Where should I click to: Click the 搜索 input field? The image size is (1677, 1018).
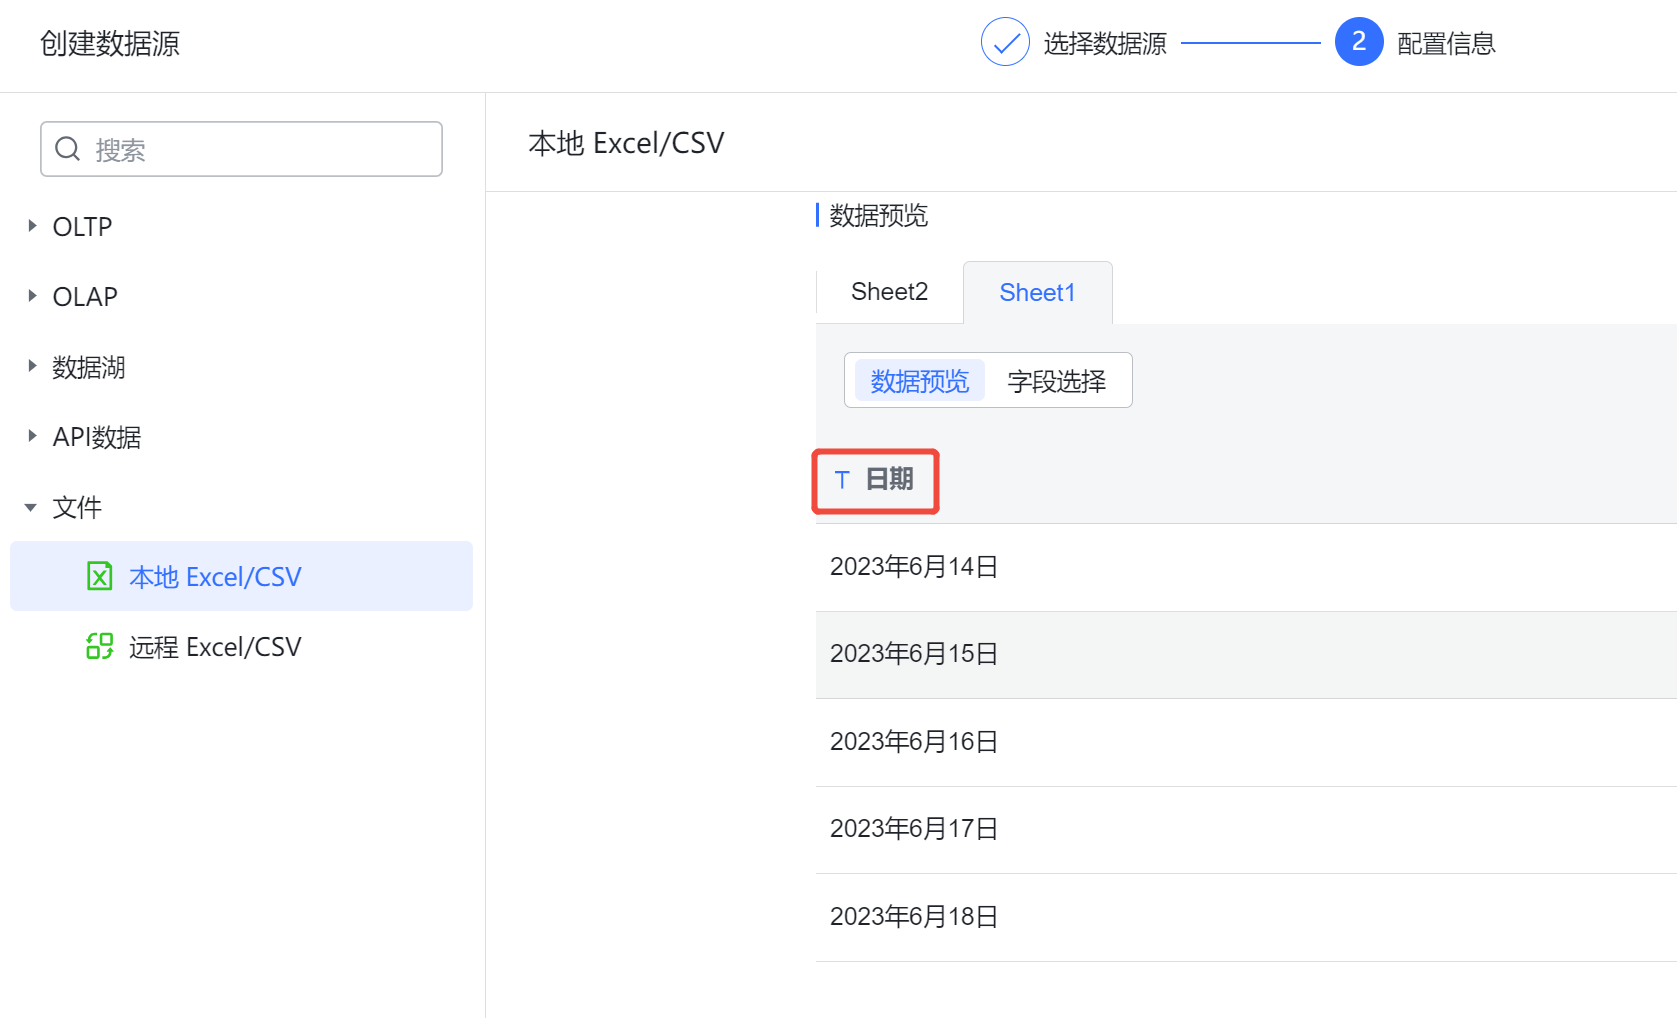click(x=241, y=149)
